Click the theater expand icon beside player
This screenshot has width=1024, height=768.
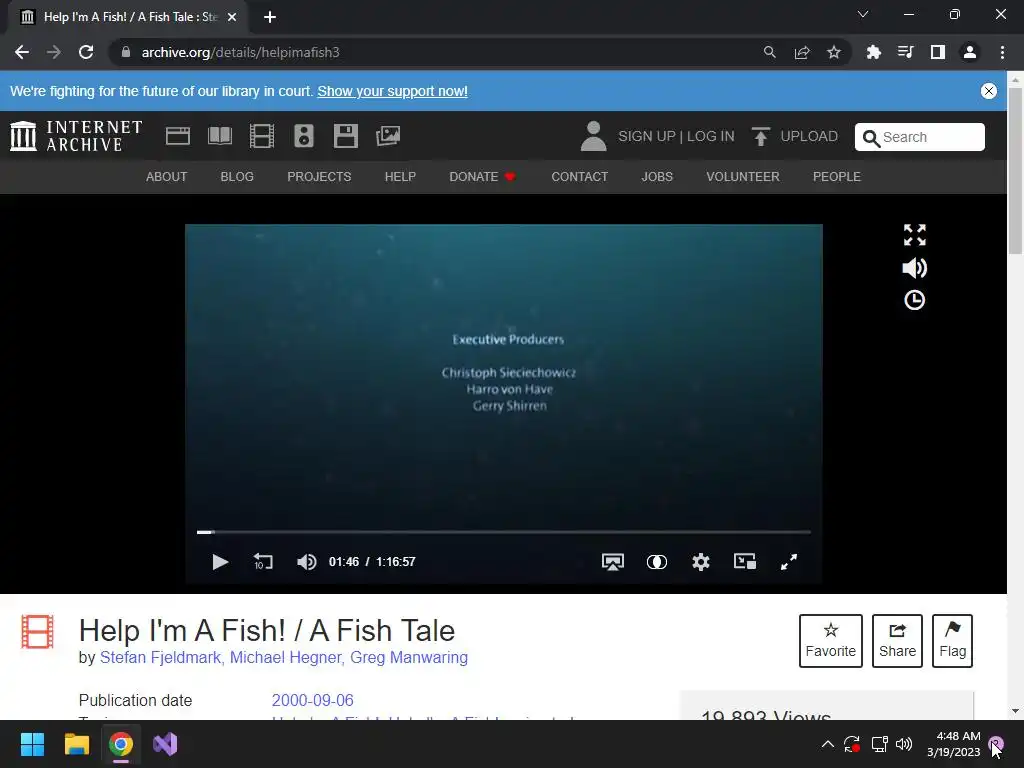914,235
